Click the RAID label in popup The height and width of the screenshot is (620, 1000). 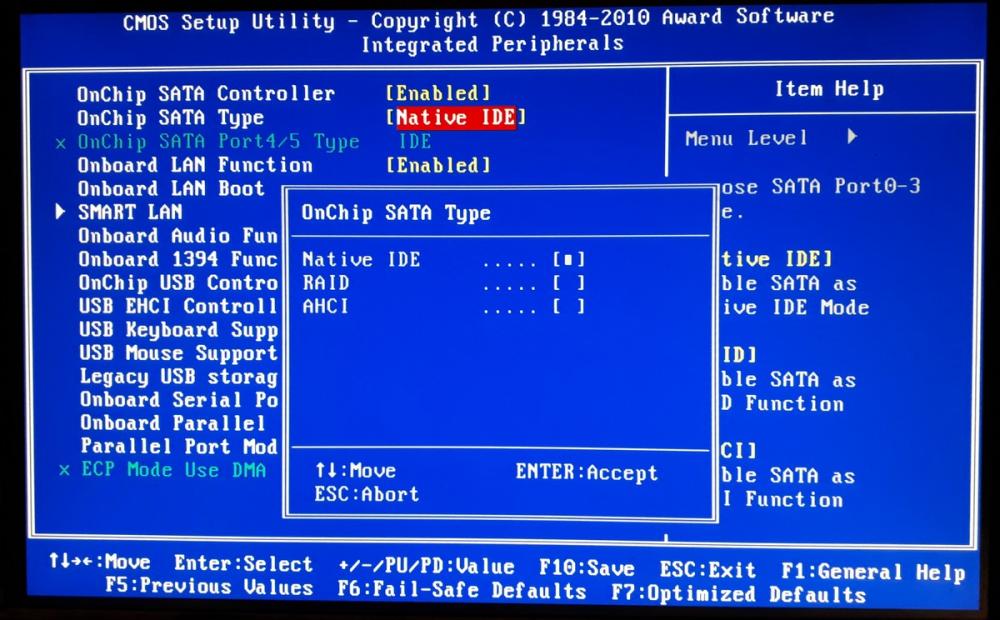point(326,283)
